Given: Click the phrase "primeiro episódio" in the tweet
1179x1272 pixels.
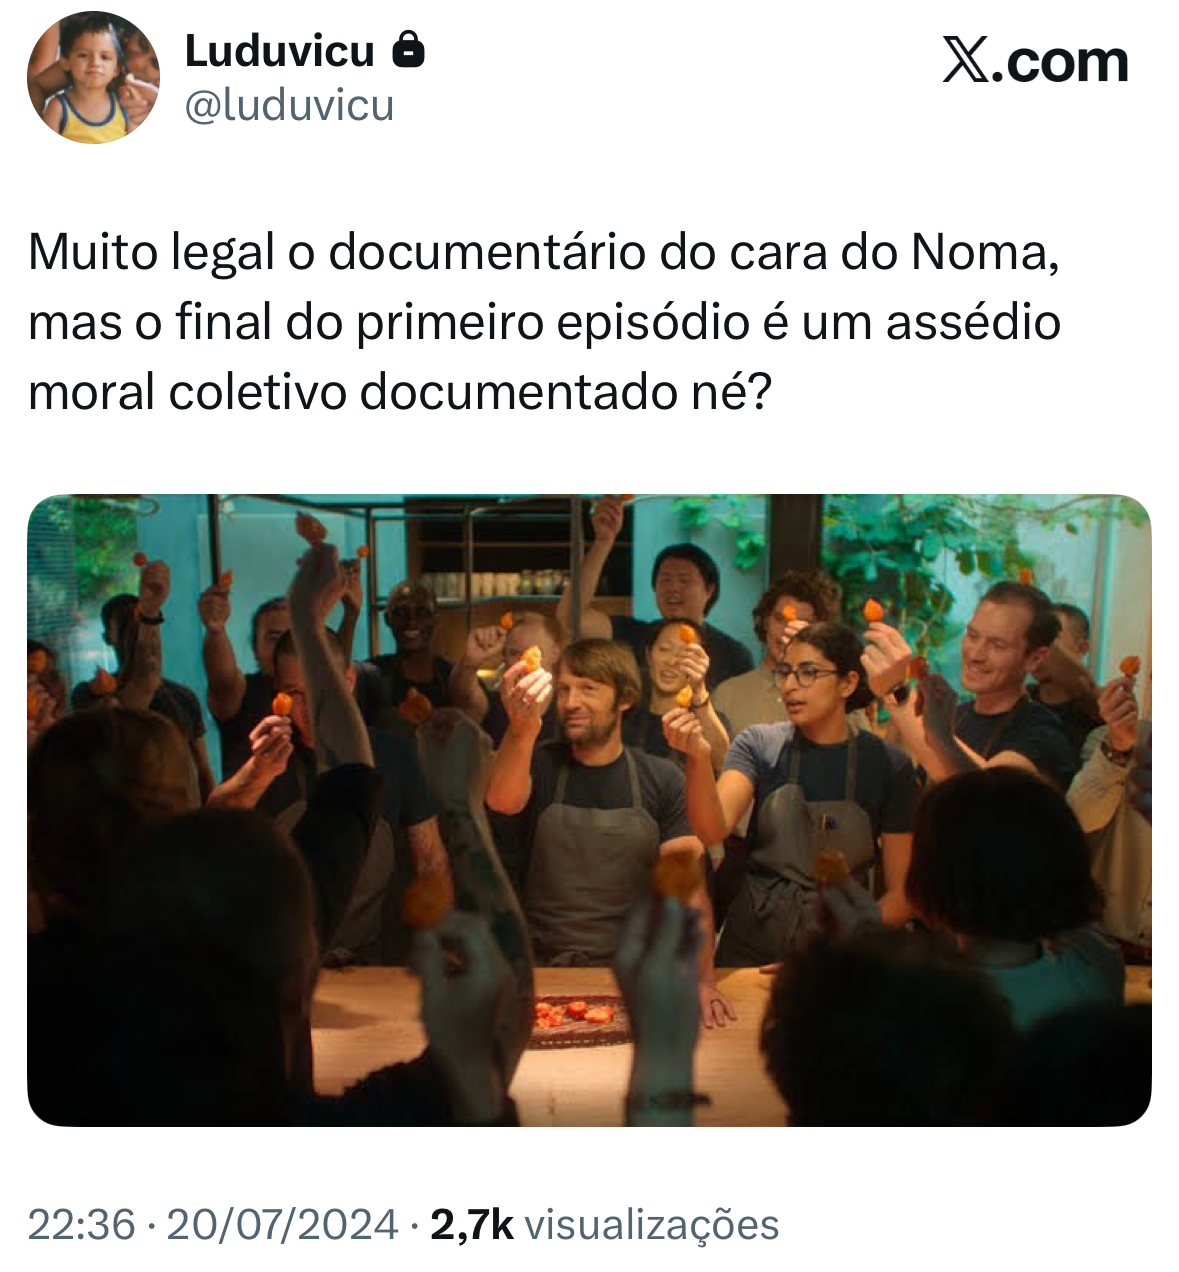Looking at the screenshot, I should (x=552, y=322).
